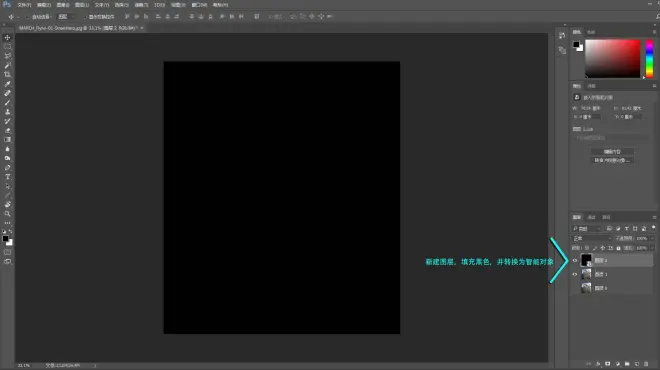This screenshot has height=370, width=660.
Task: Click the add layer mask icon
Action: 607,364
